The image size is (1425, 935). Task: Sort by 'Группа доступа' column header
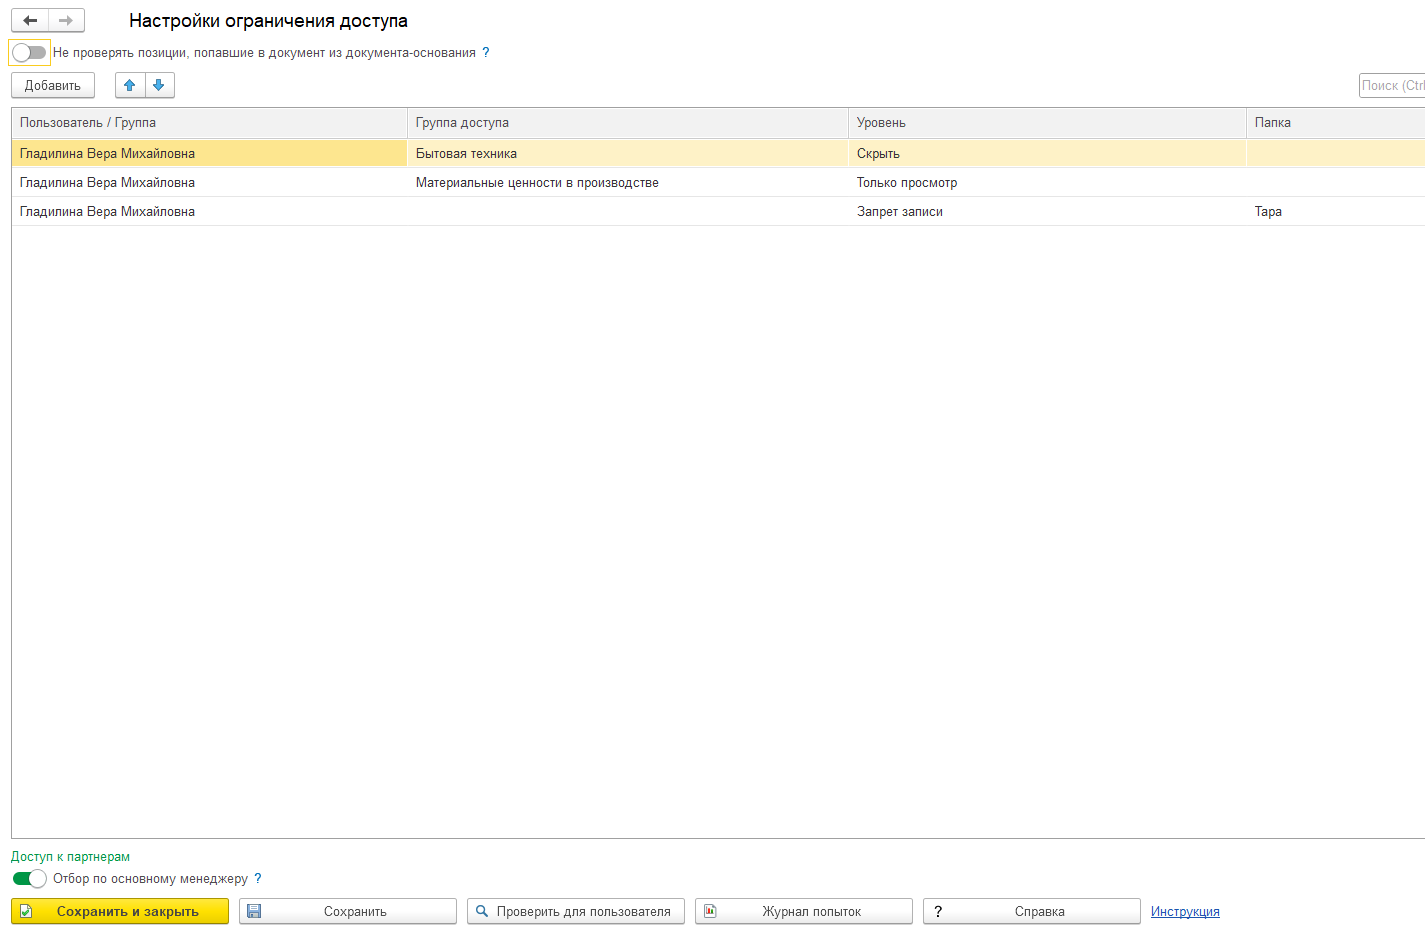(628, 123)
